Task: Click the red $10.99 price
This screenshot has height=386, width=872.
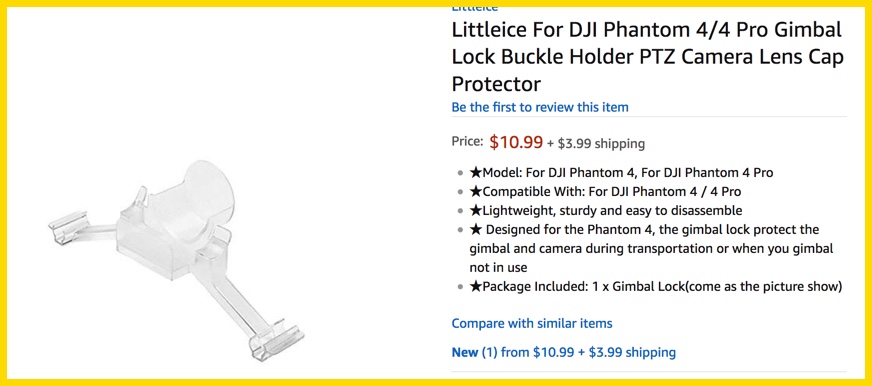Action: point(516,142)
